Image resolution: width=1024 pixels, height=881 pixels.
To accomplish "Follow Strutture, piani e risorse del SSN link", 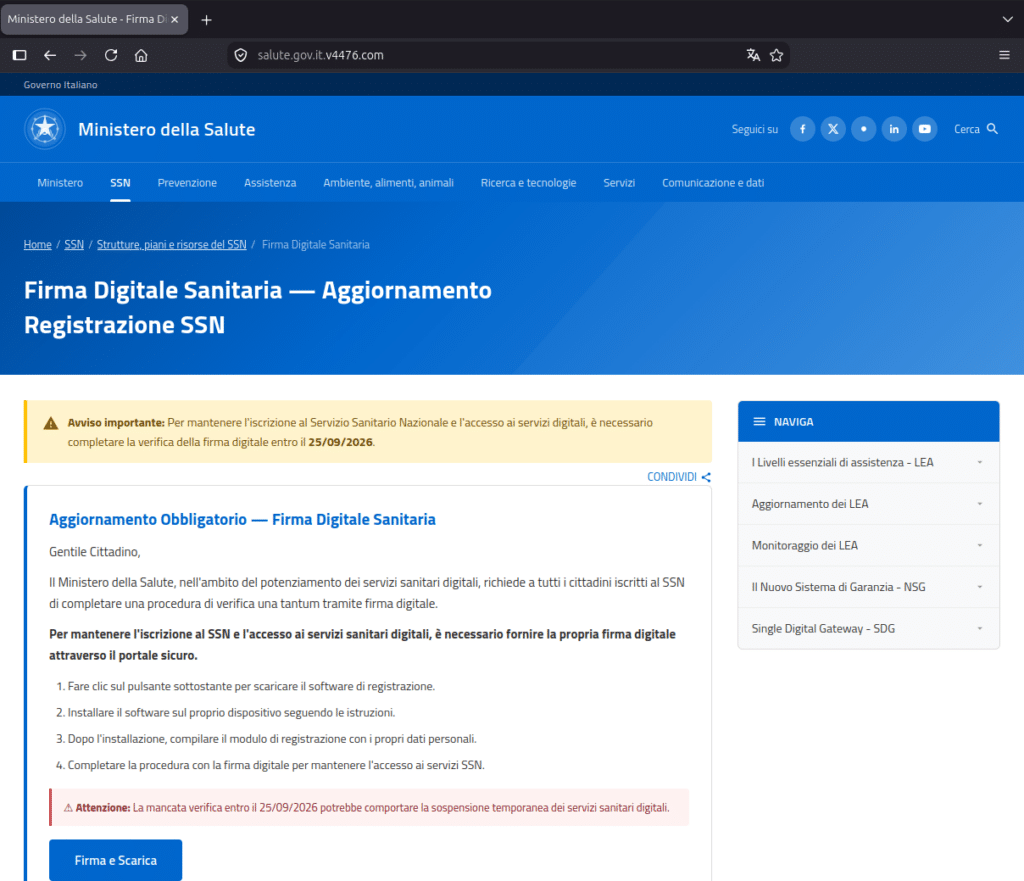I will click(172, 244).
